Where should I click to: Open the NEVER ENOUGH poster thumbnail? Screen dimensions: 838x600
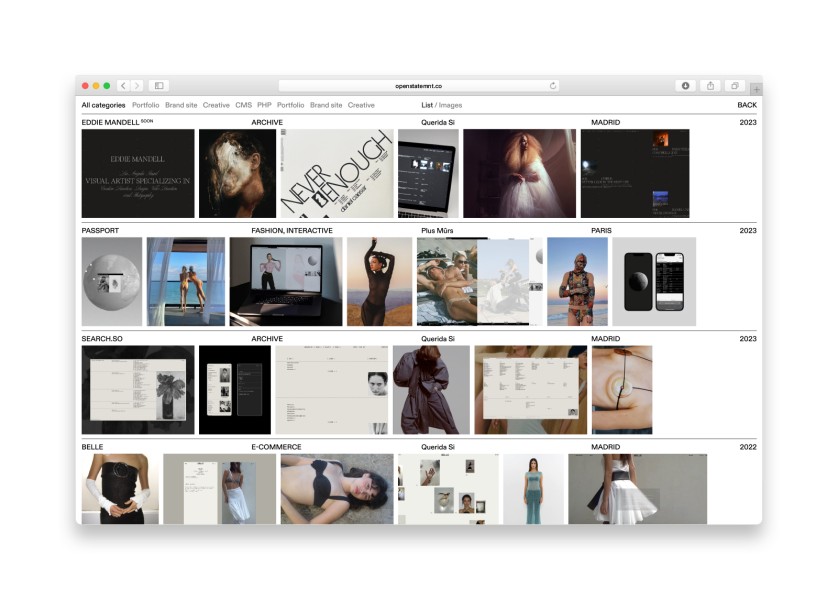[337, 174]
